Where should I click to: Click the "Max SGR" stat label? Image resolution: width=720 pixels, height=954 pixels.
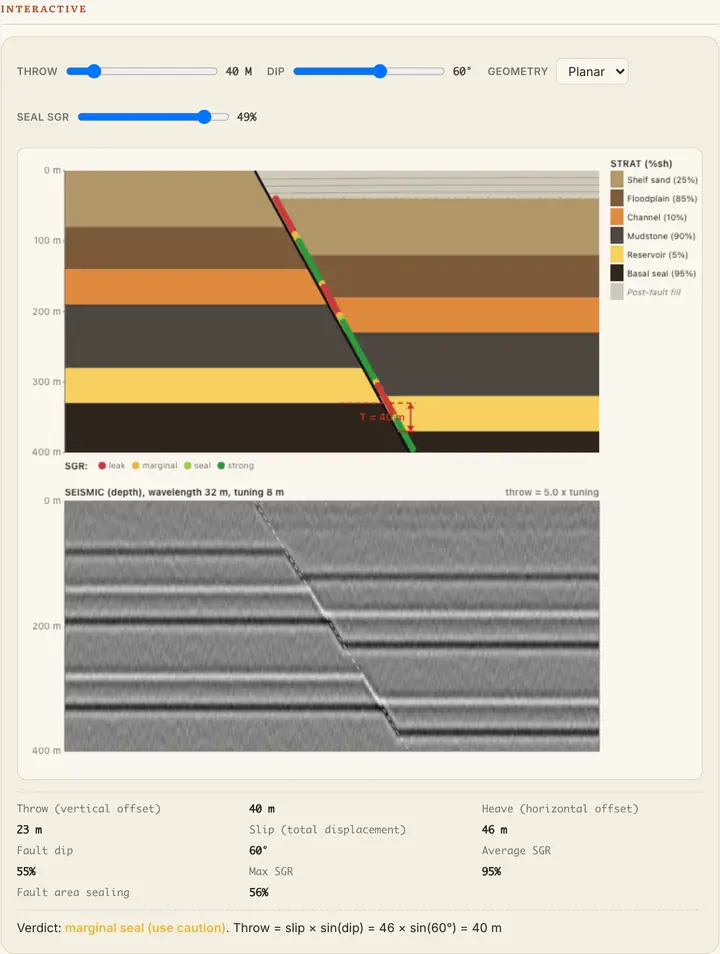(x=271, y=871)
